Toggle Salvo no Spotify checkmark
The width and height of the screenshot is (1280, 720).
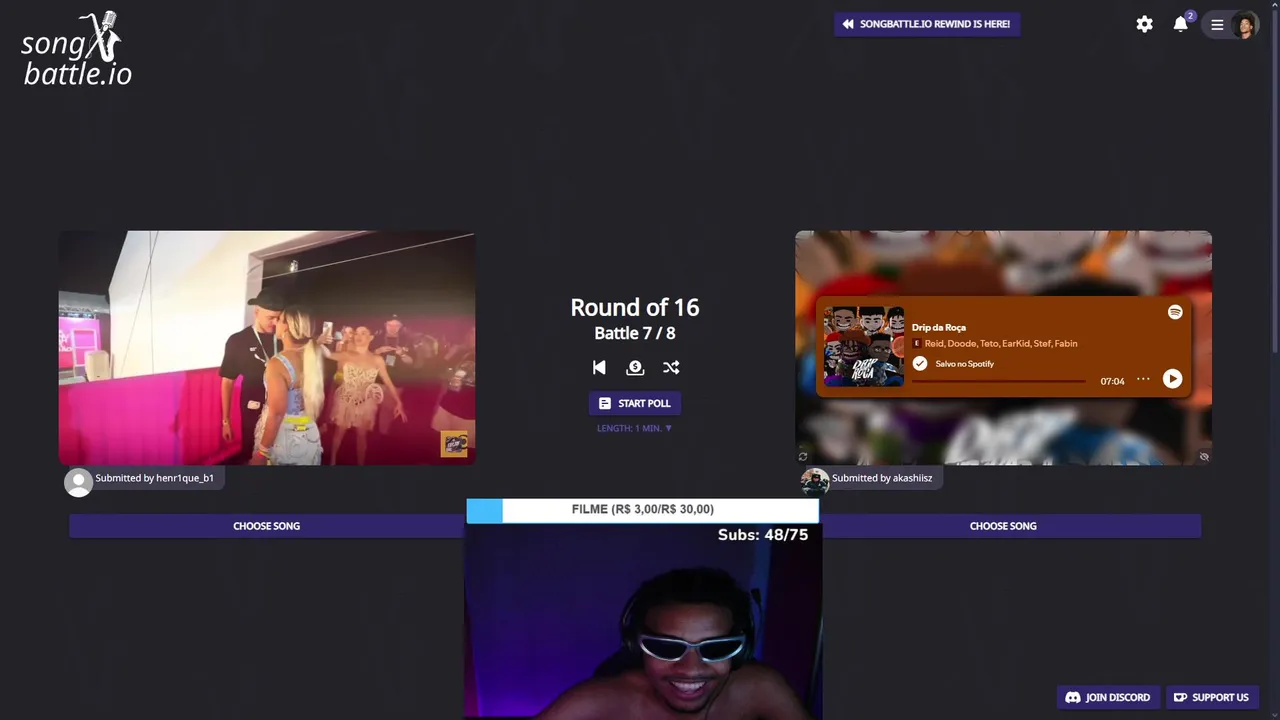(x=920, y=364)
